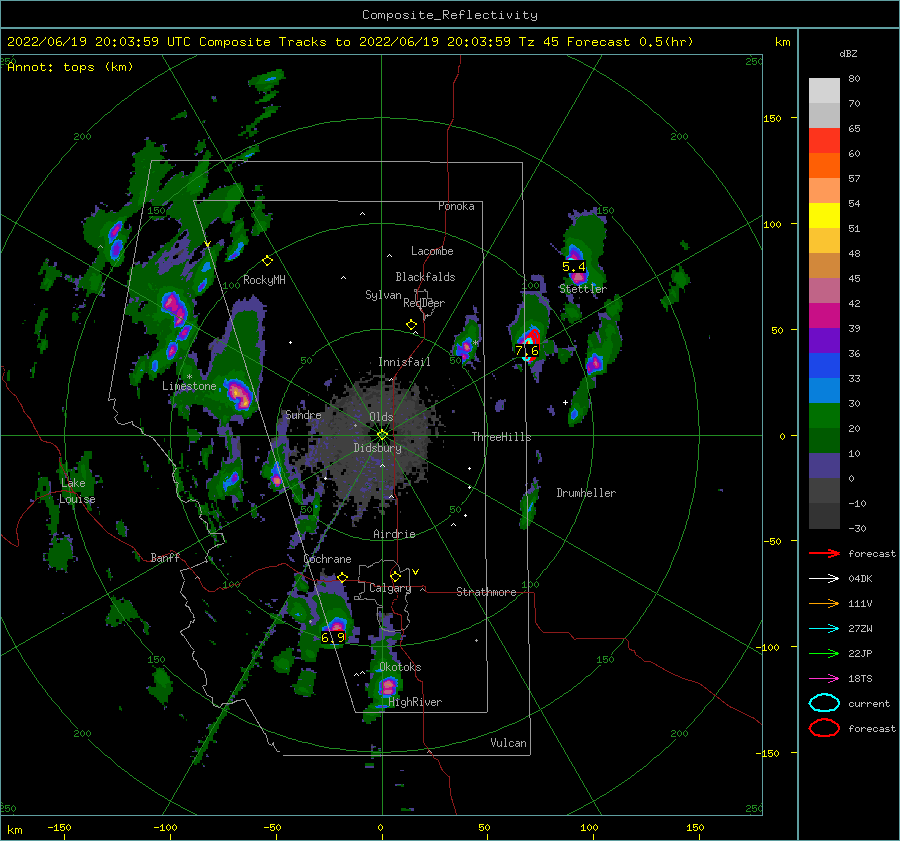Image resolution: width=900 pixels, height=841 pixels.
Task: Click the red forecast arrow in legend
Action: [x=824, y=553]
